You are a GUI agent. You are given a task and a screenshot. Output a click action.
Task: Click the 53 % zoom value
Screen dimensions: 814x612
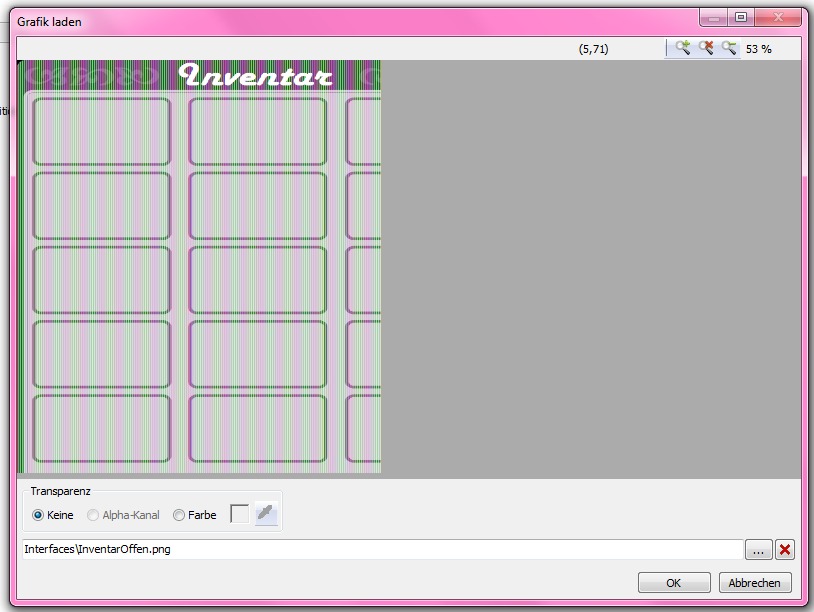(758, 49)
